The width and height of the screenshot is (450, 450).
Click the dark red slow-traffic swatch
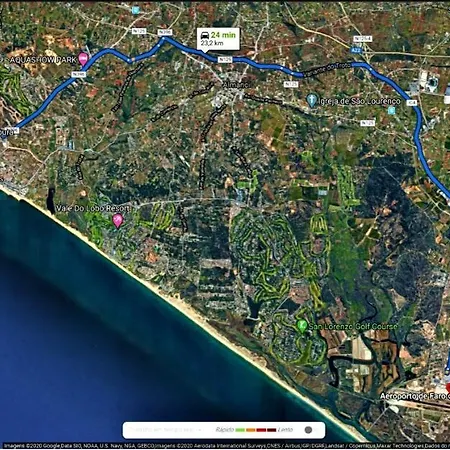point(271,430)
